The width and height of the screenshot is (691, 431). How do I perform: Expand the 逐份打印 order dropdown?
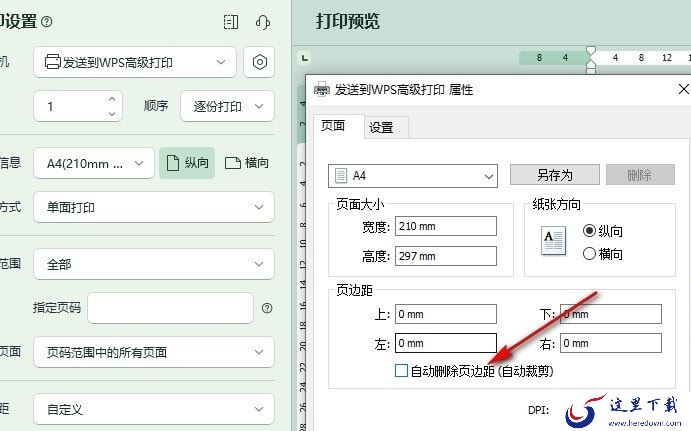pos(227,106)
